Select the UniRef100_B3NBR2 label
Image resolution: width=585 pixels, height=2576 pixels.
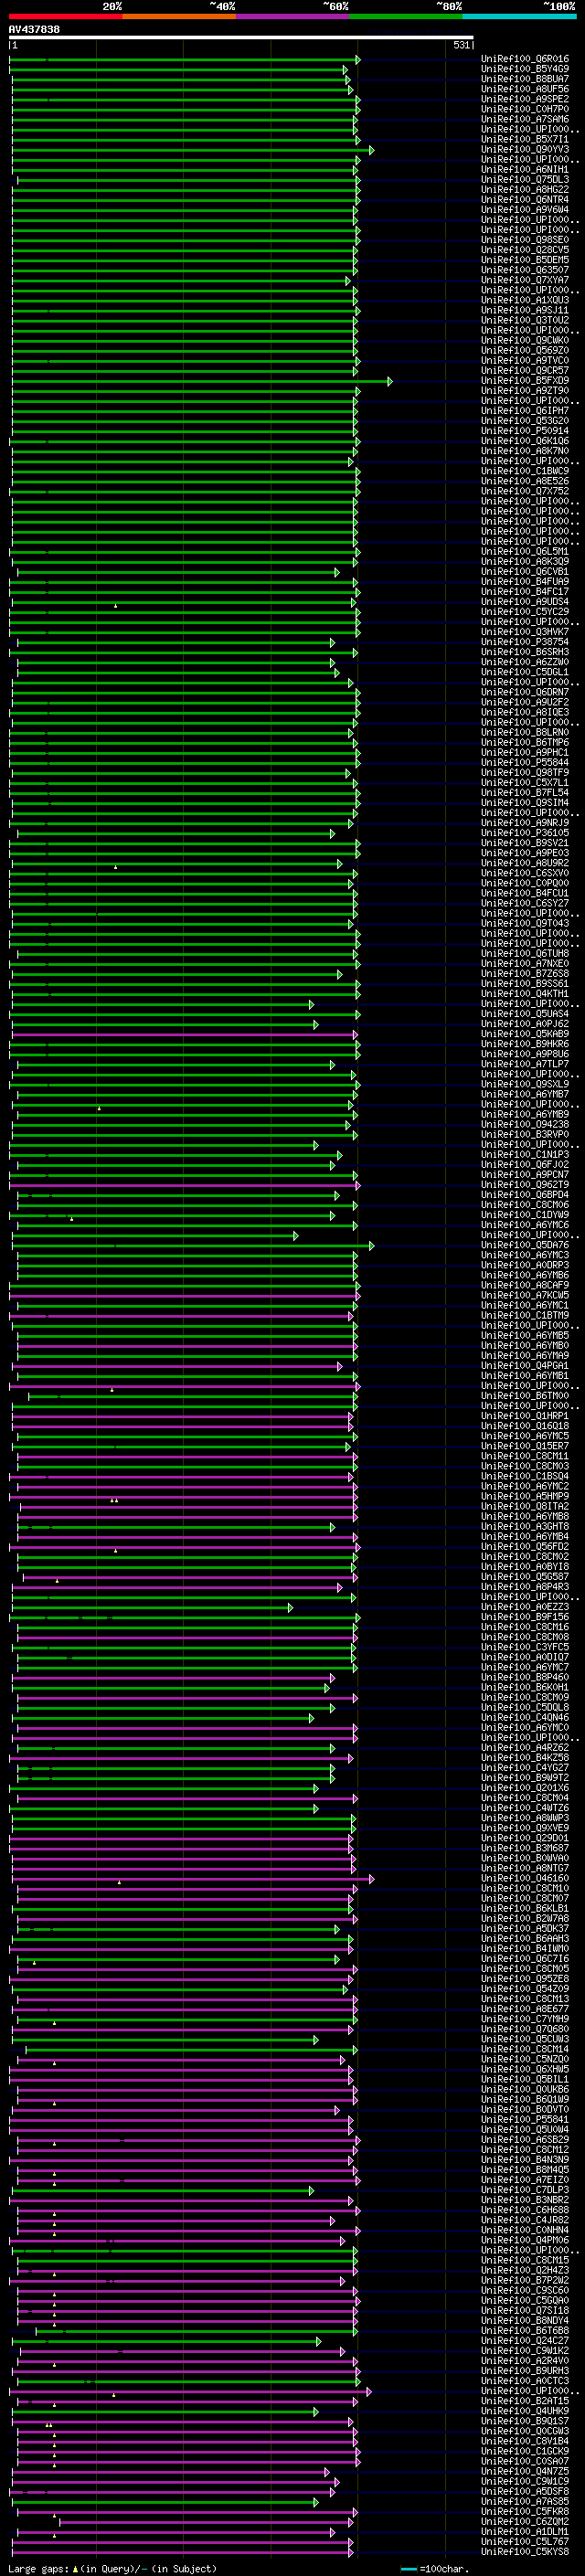(525, 2200)
